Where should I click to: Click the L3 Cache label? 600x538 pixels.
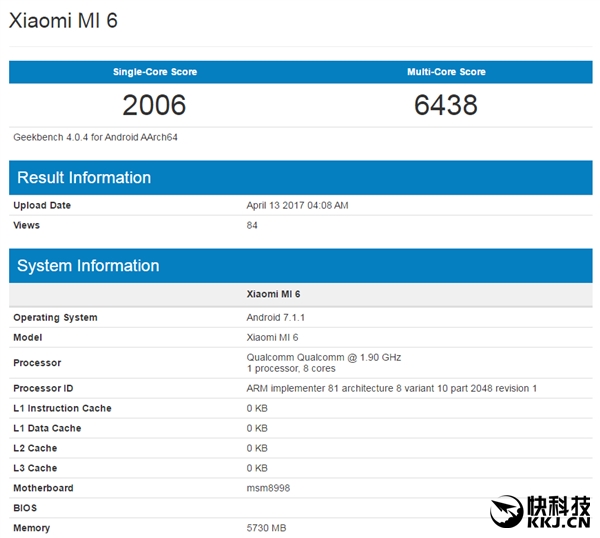point(35,468)
